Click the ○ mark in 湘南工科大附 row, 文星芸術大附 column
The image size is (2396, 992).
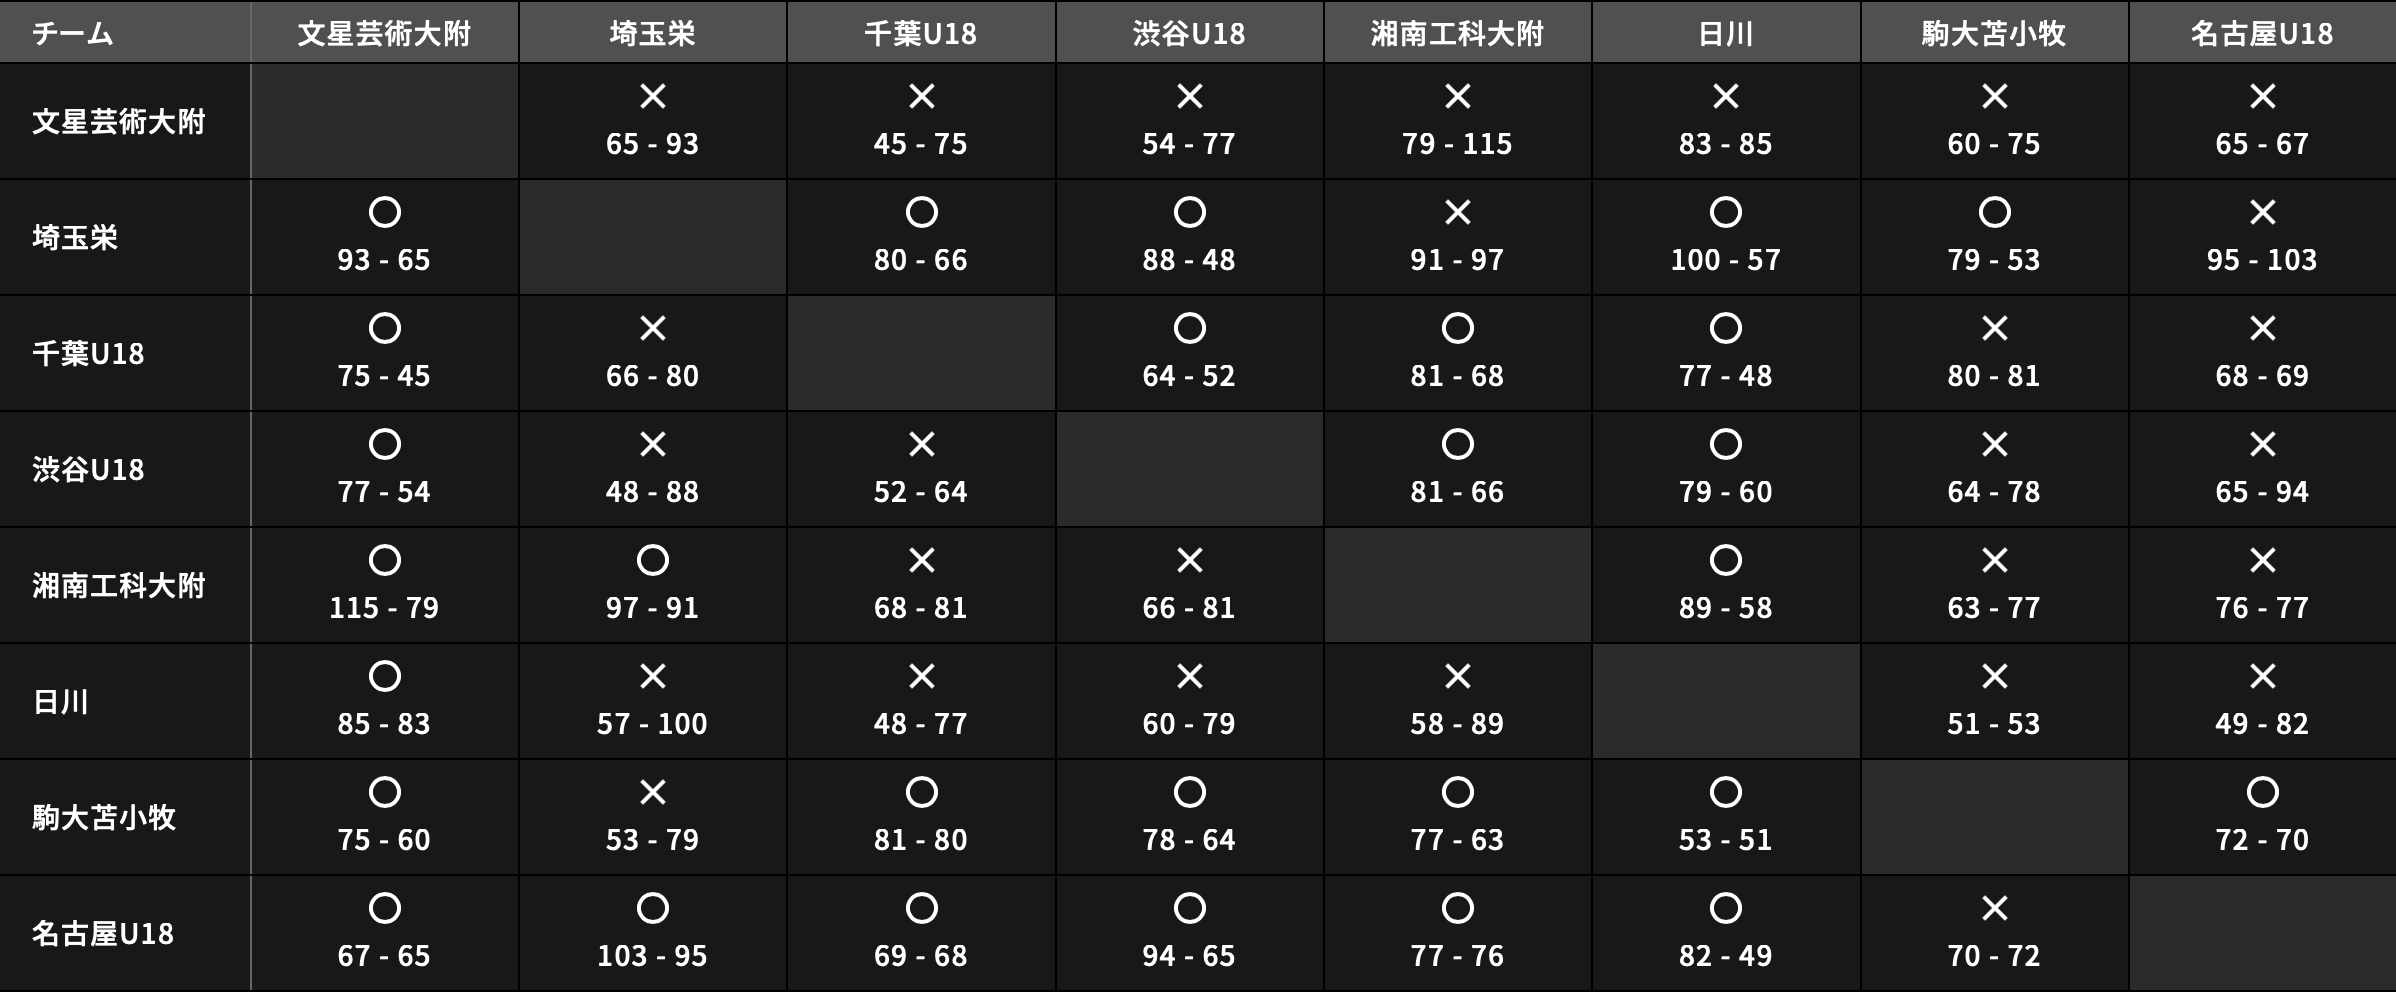coord(384,561)
